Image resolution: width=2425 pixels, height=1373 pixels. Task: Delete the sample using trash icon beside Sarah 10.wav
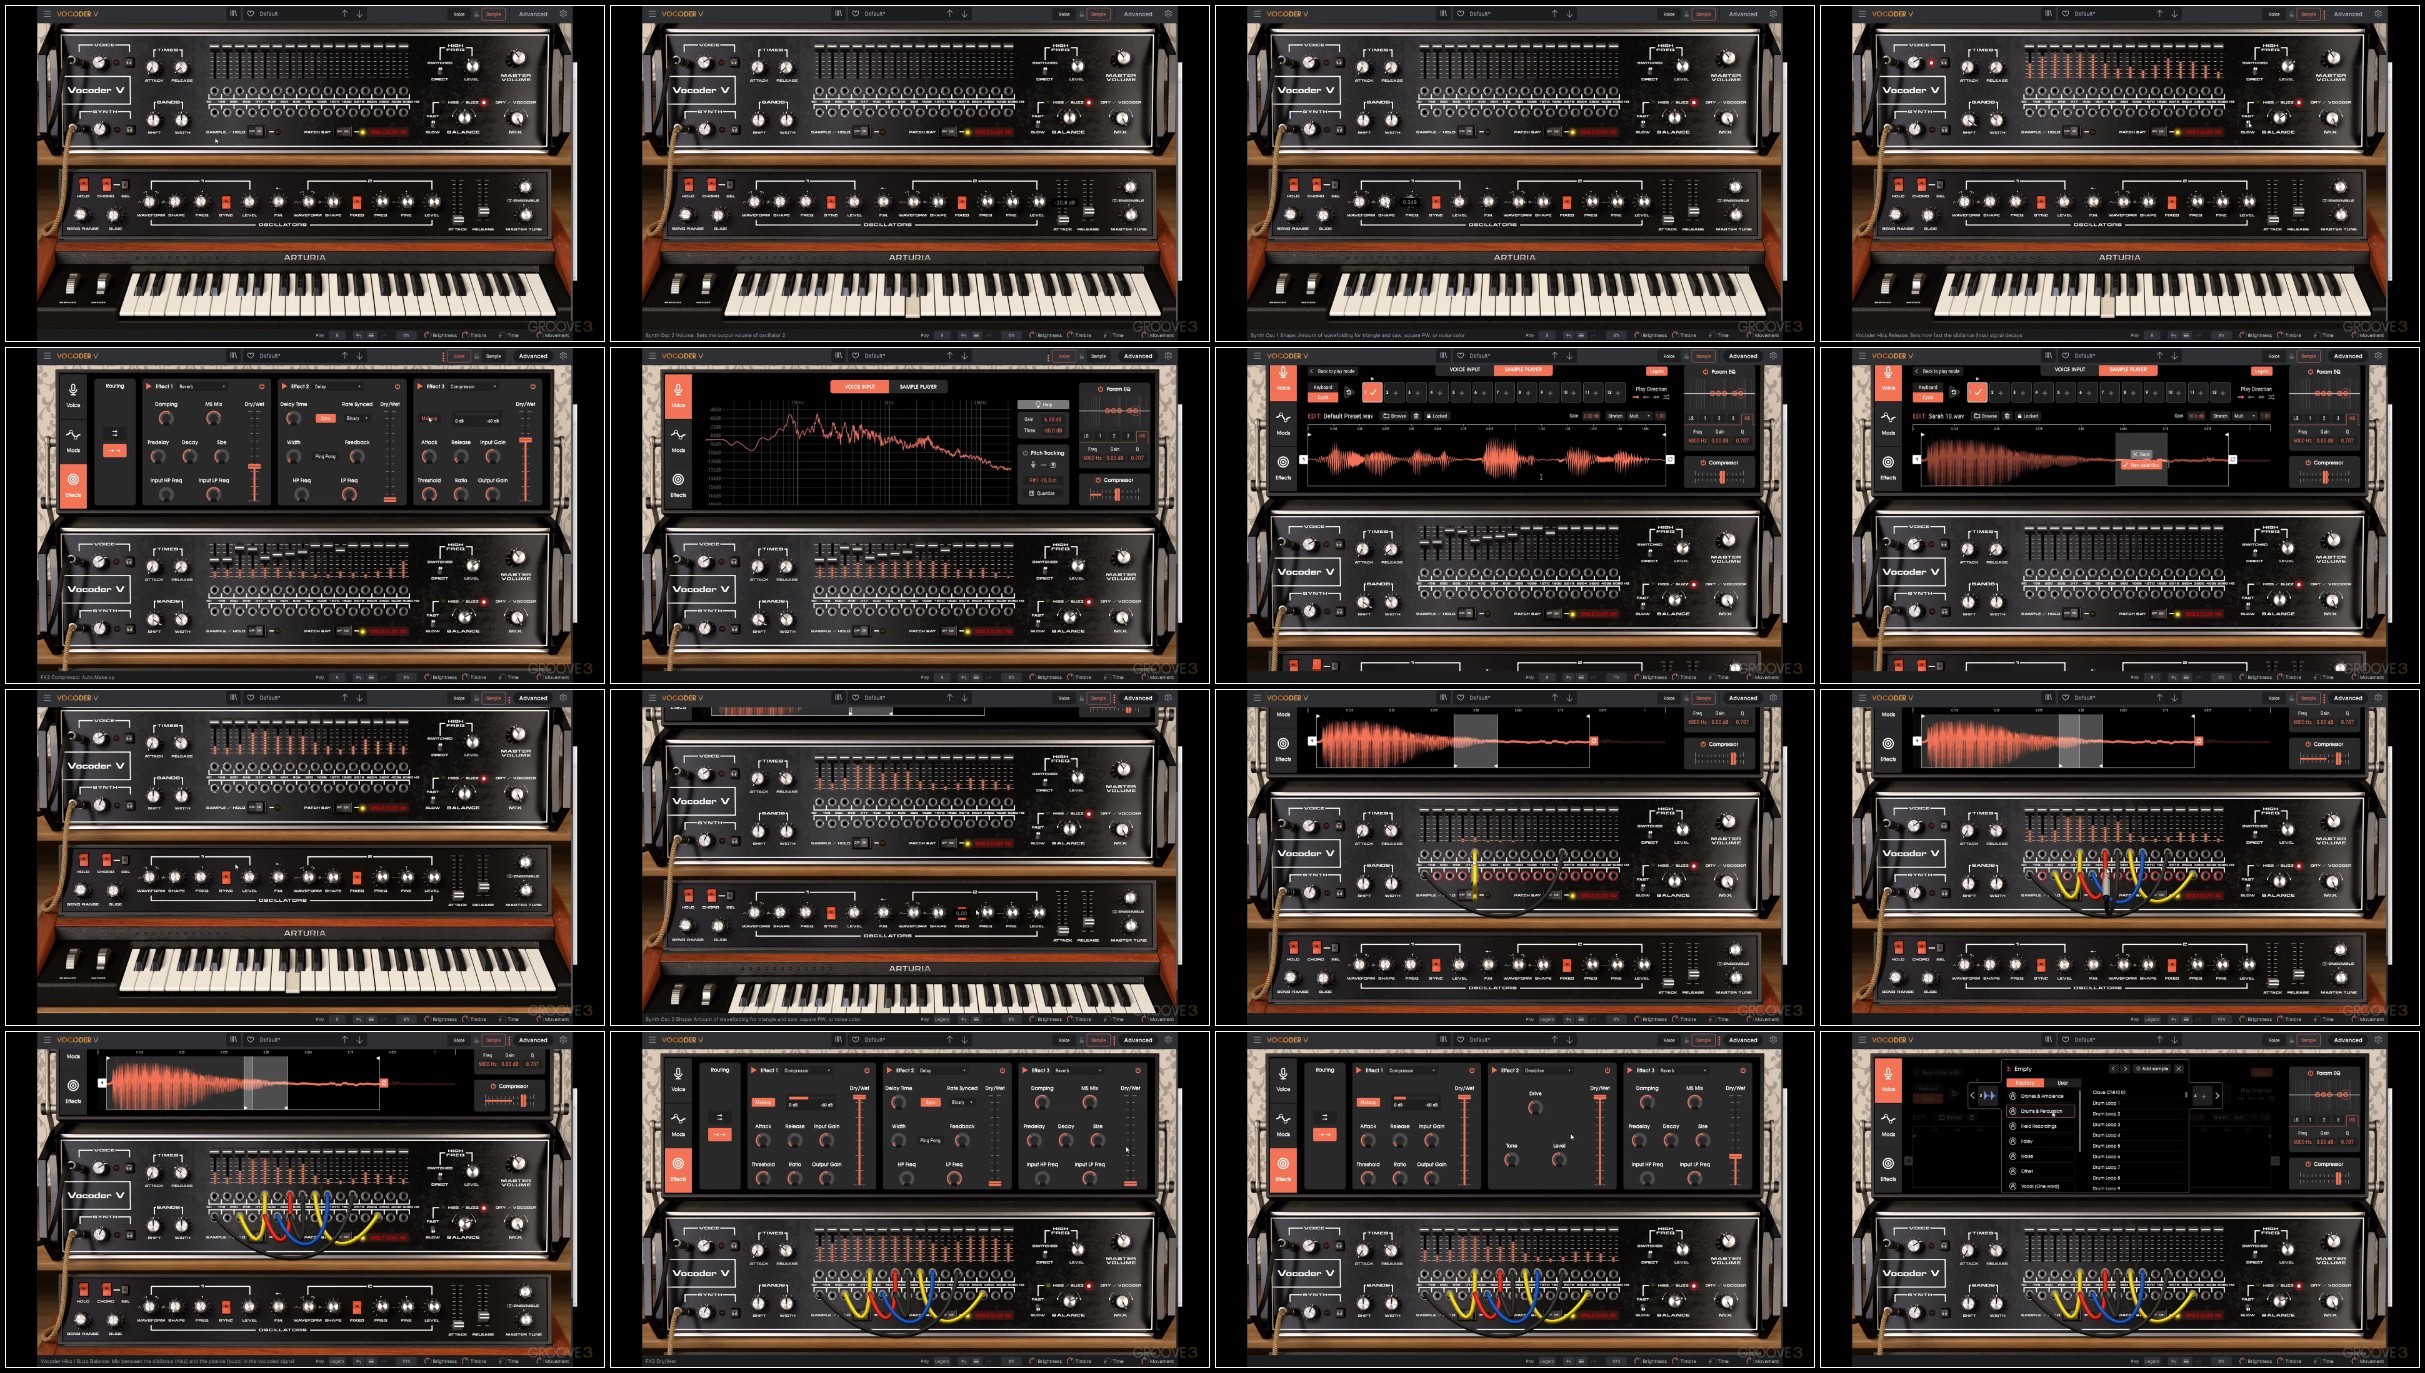pyautogui.click(x=2007, y=416)
